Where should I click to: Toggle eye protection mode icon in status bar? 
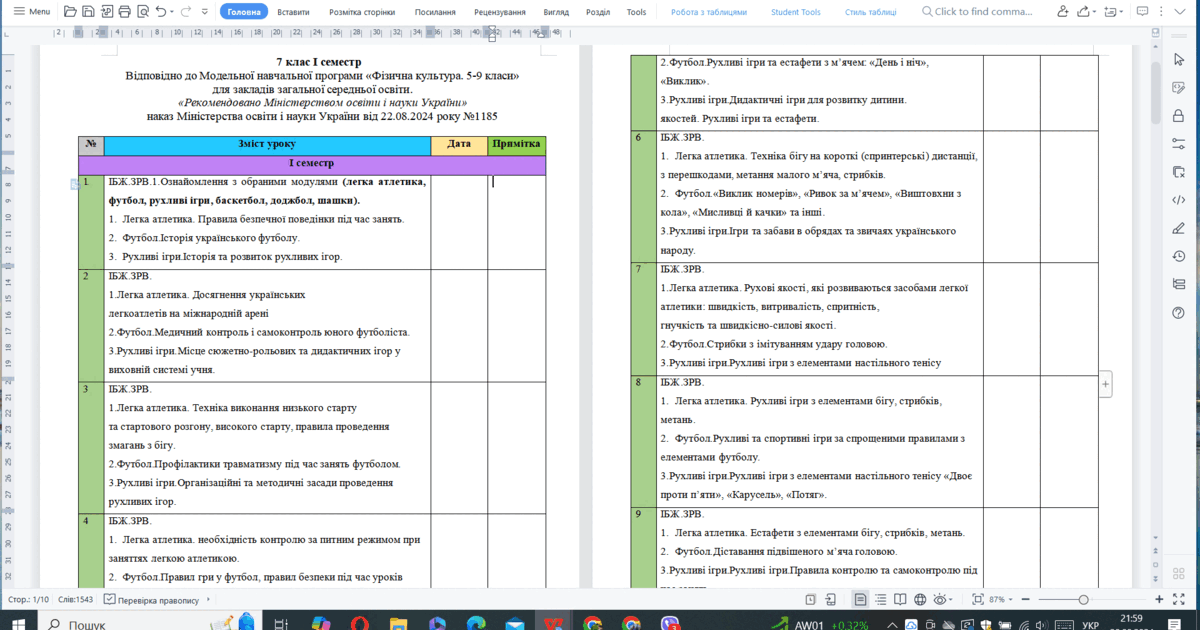coord(939,600)
